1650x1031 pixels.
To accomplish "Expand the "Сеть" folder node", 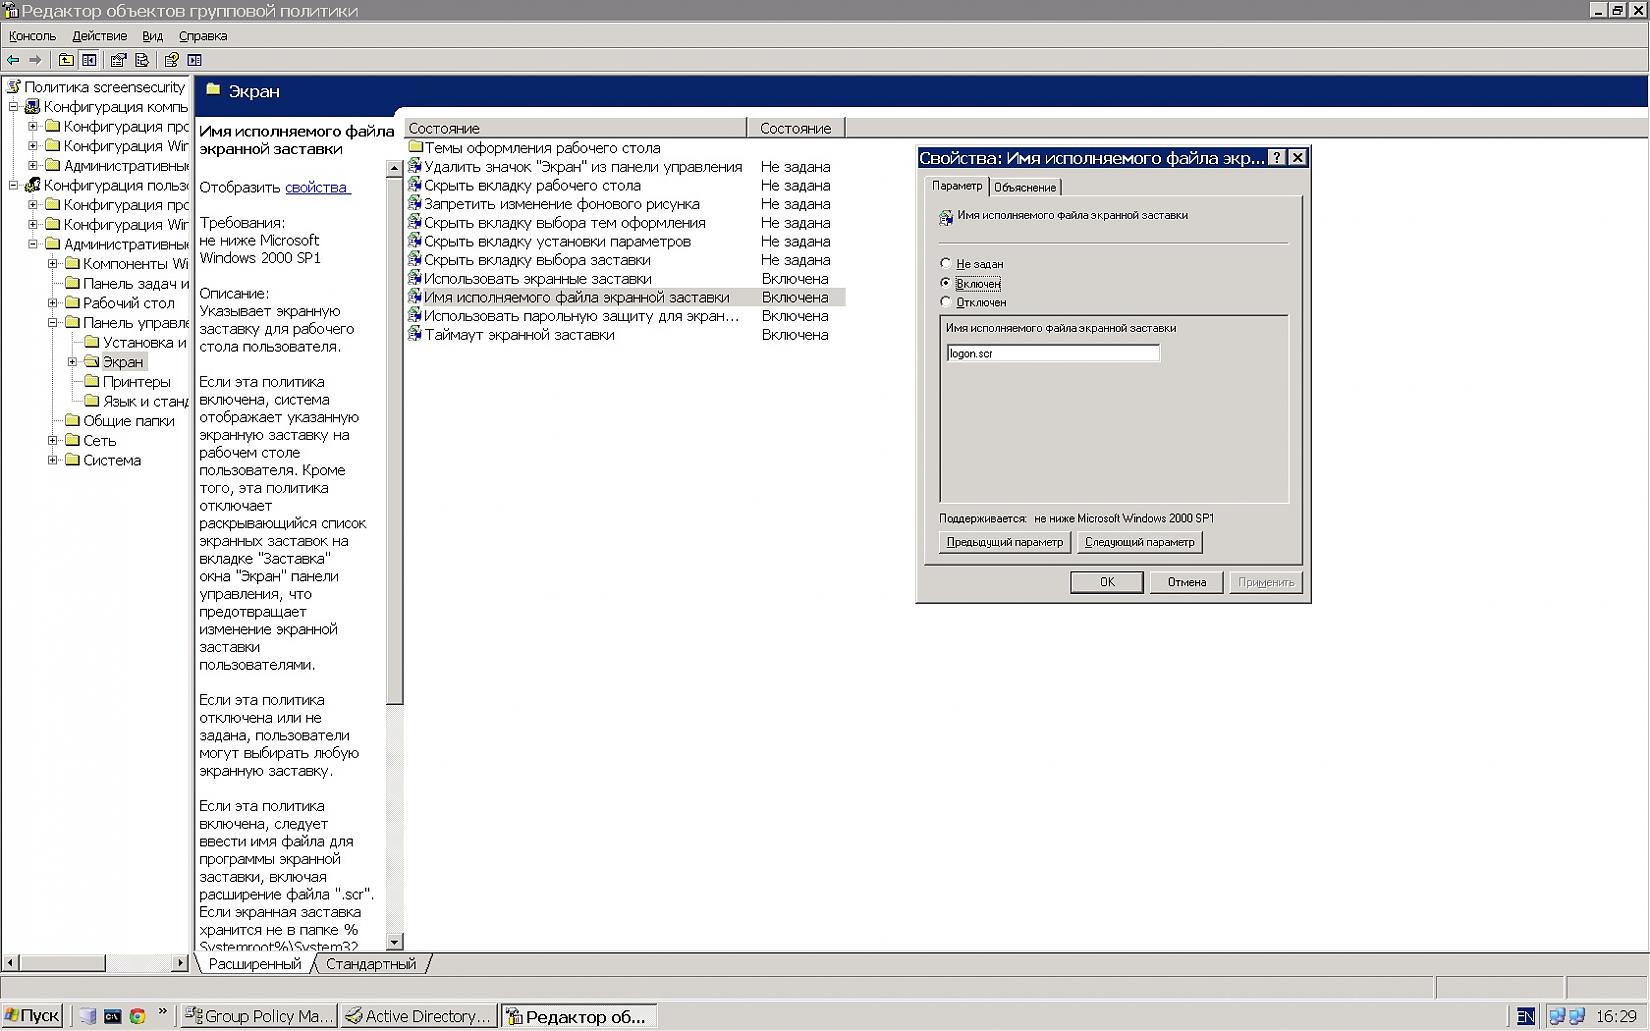I will [x=53, y=441].
